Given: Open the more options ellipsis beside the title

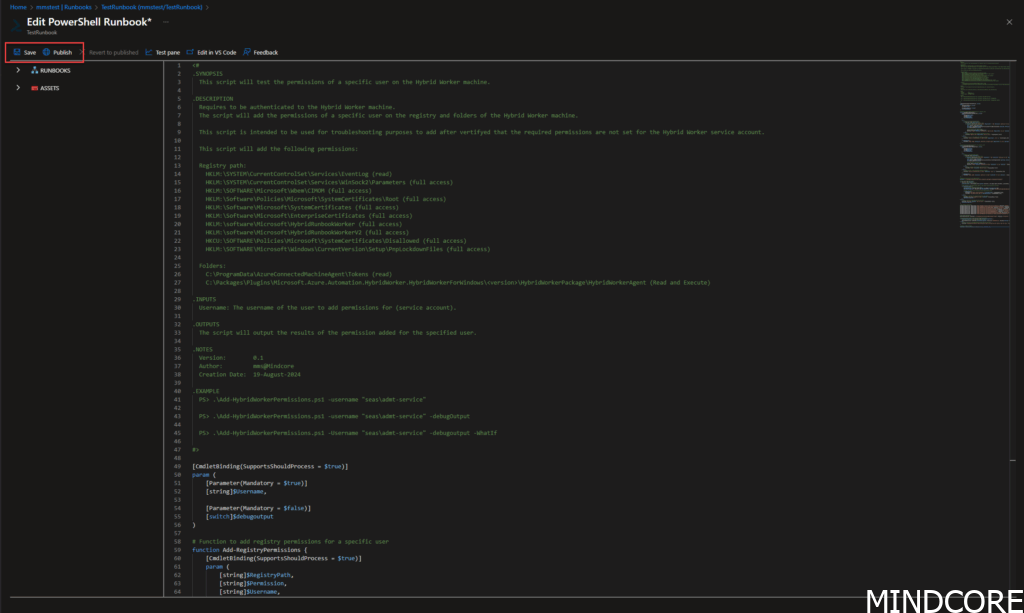Looking at the screenshot, I should (165, 21).
